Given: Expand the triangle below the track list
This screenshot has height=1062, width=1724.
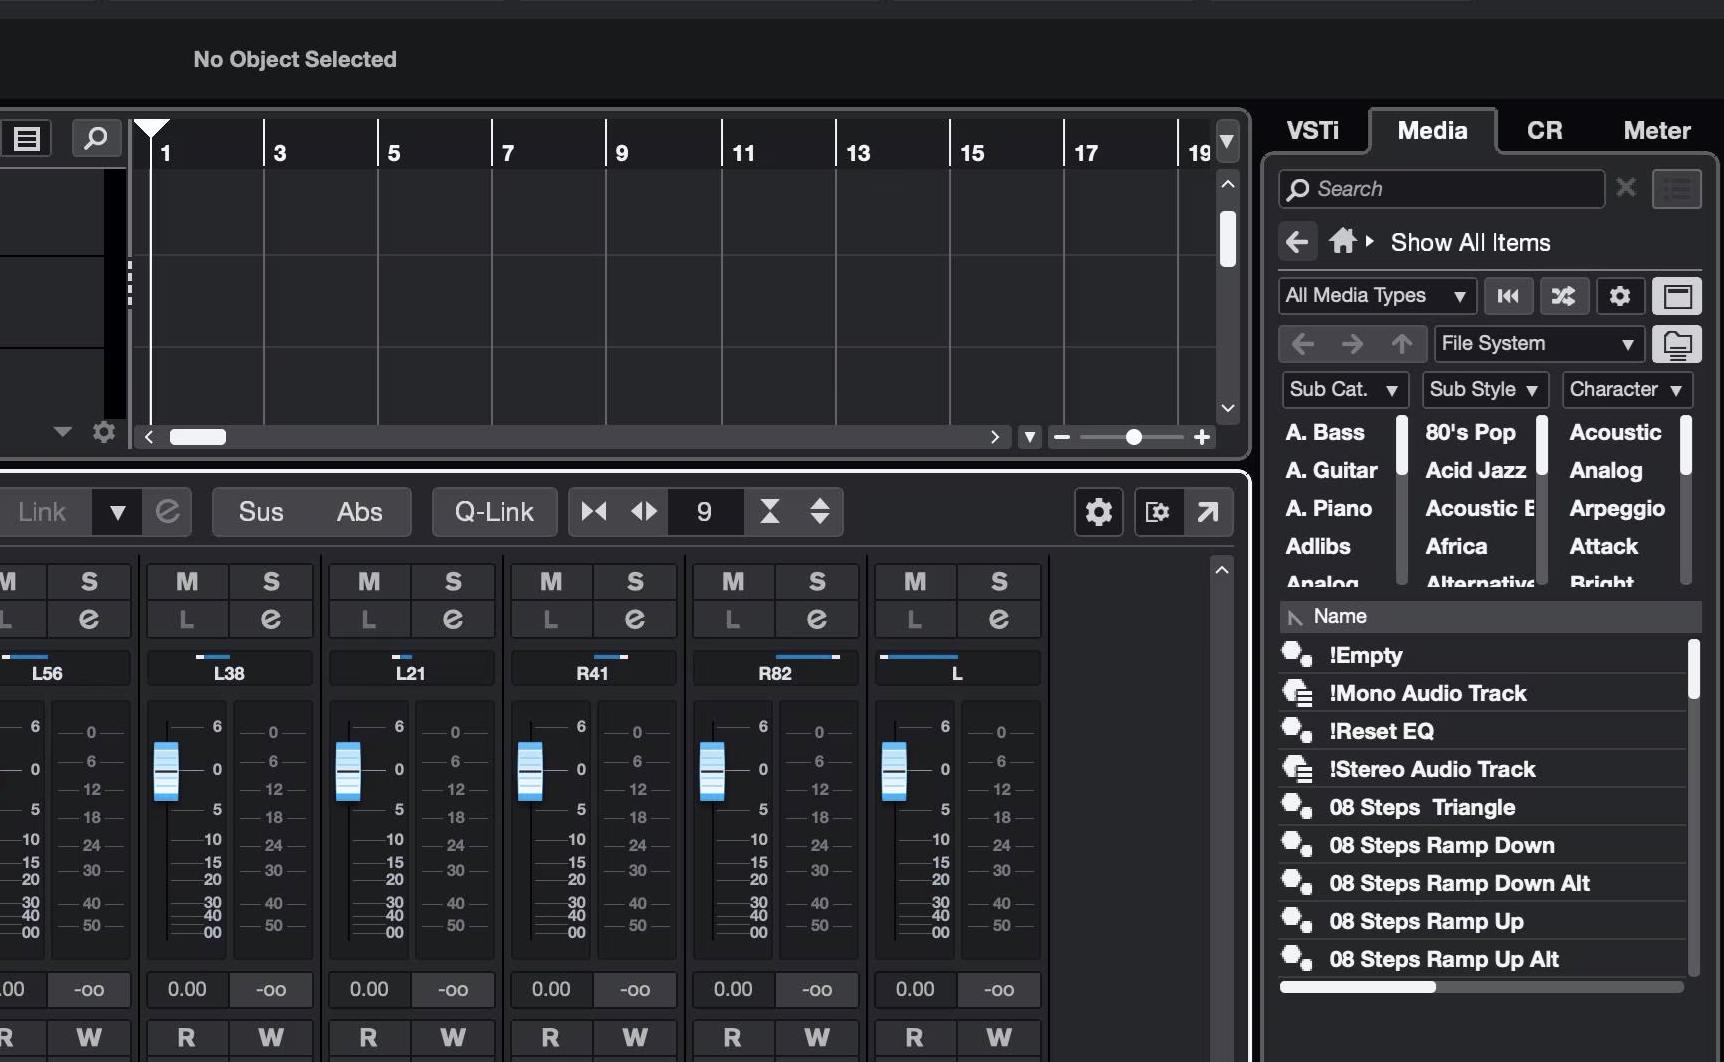Looking at the screenshot, I should [62, 432].
